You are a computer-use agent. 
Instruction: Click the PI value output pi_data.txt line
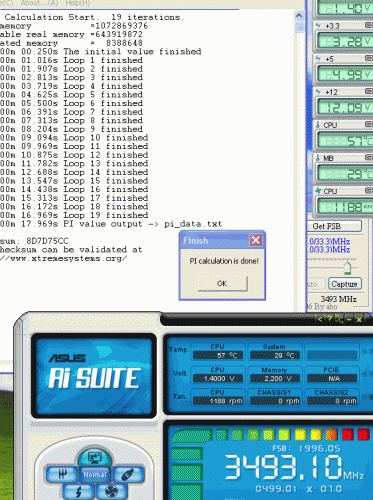click(x=111, y=224)
